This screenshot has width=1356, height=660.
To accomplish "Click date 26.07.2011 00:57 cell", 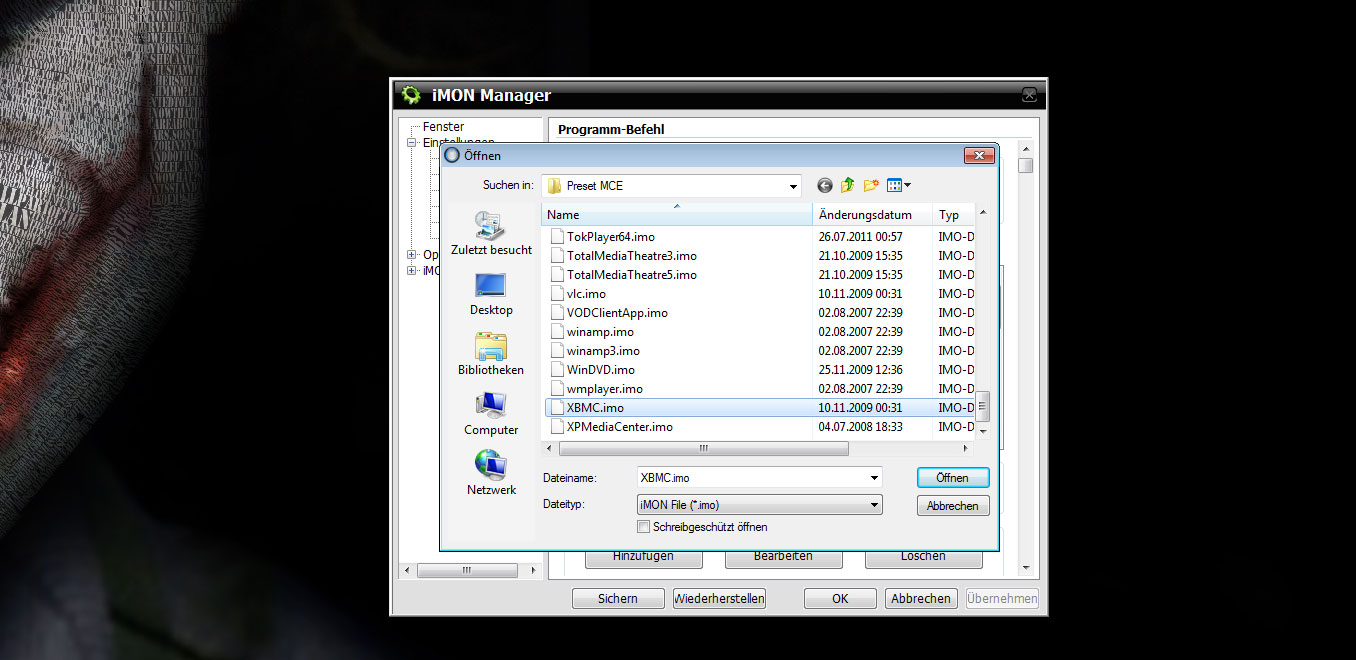I will click(x=860, y=237).
